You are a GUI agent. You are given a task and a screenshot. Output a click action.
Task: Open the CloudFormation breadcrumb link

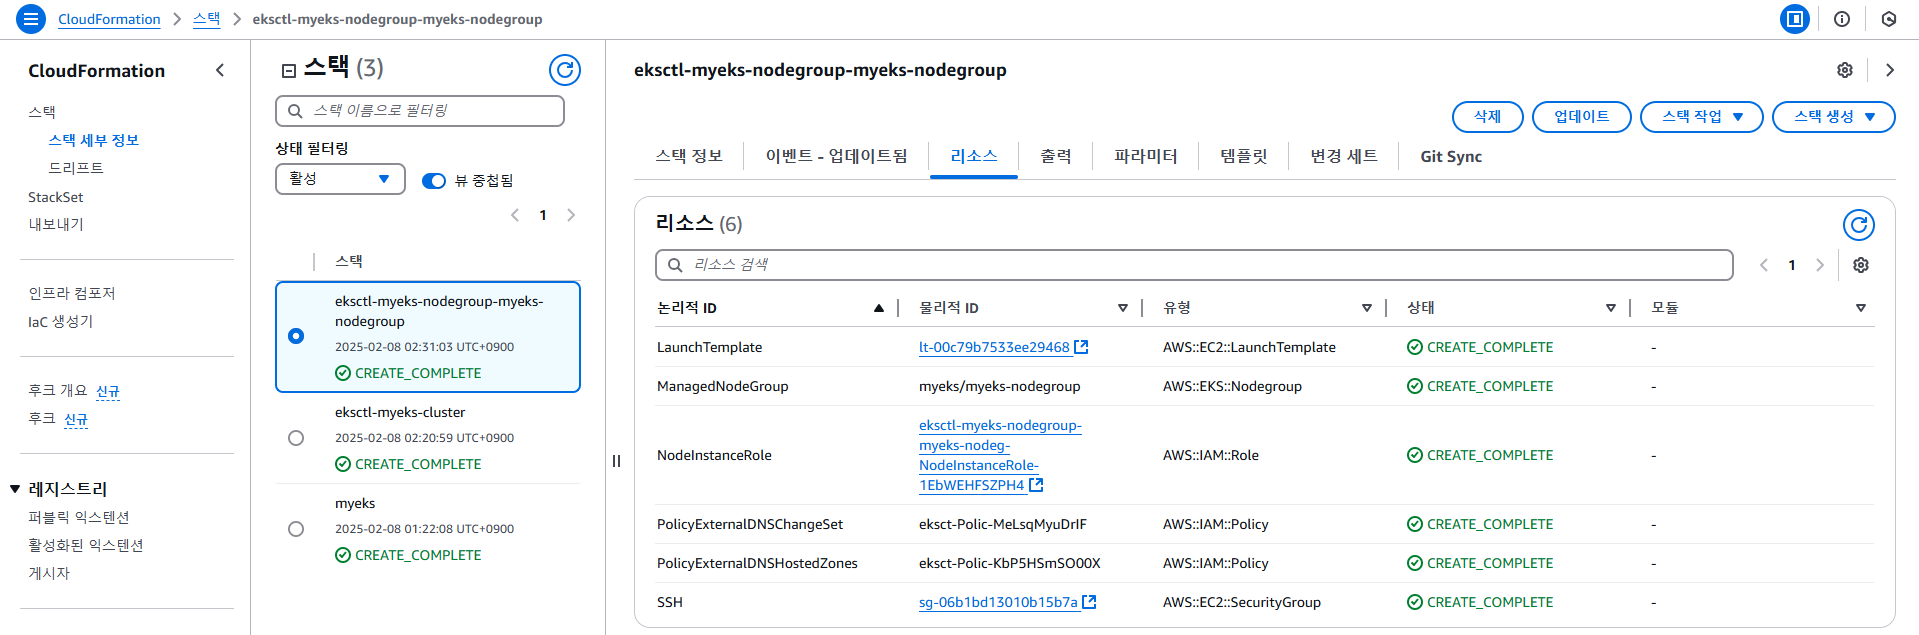click(109, 19)
